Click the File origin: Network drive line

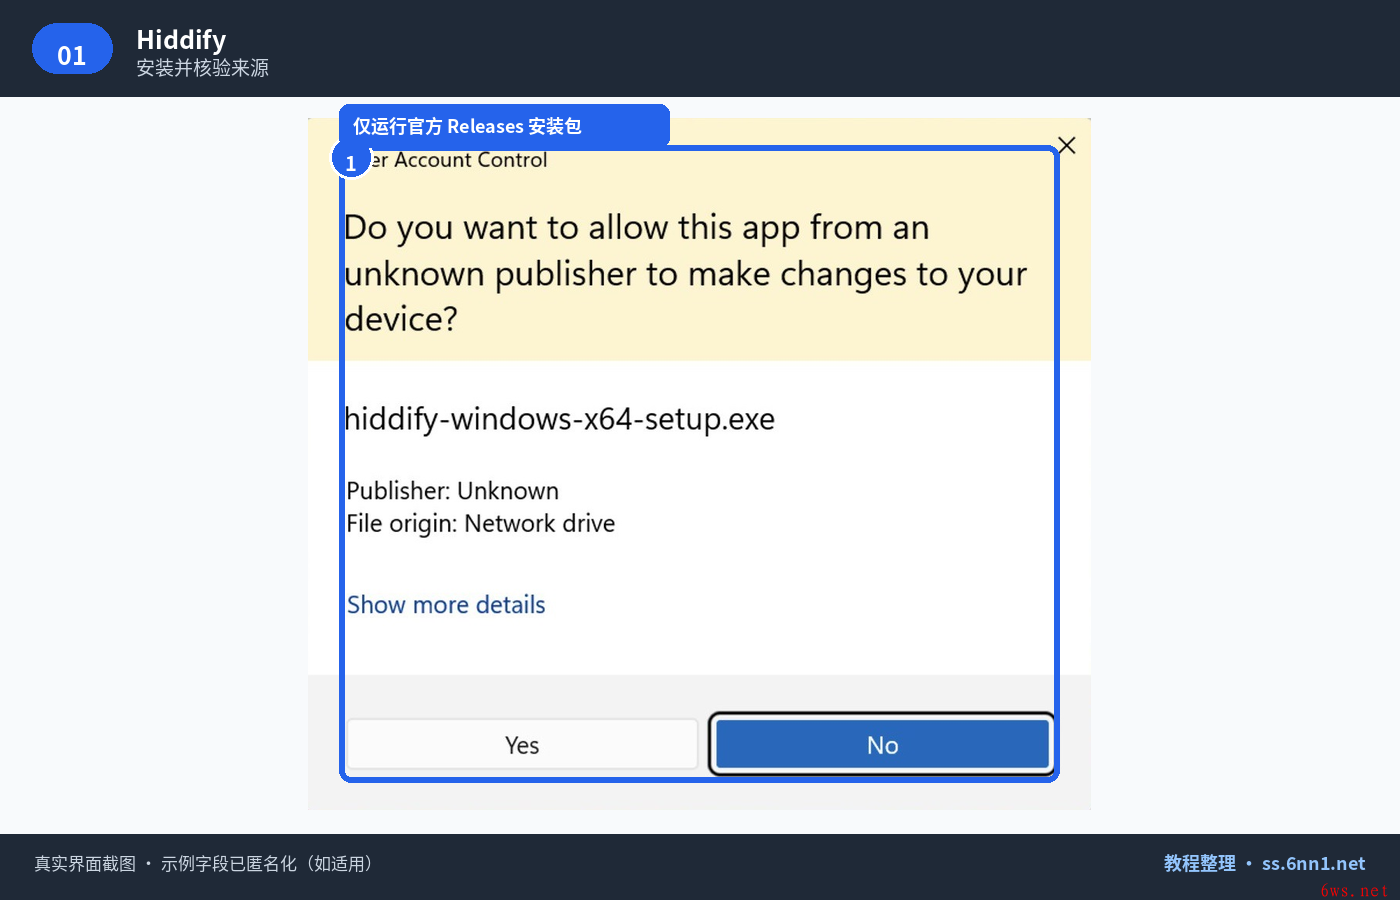(x=481, y=524)
